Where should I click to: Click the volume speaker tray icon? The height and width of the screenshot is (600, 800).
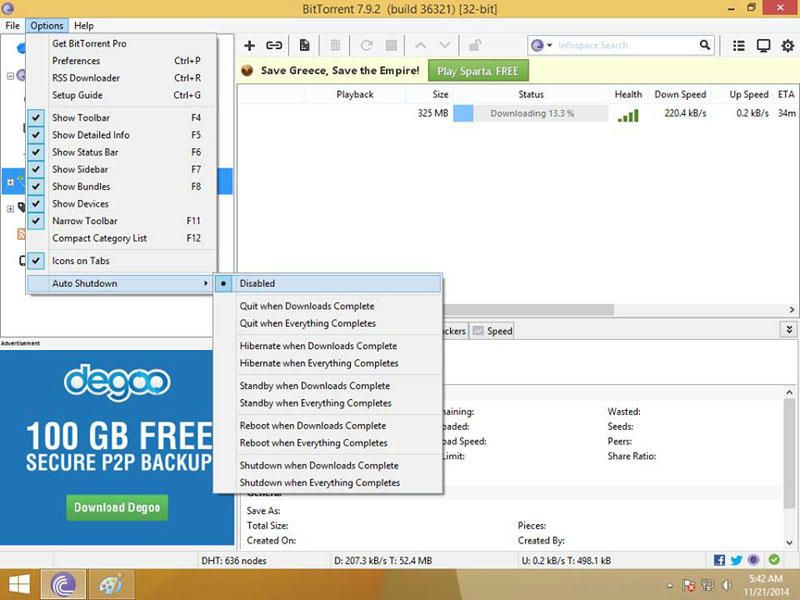[727, 585]
